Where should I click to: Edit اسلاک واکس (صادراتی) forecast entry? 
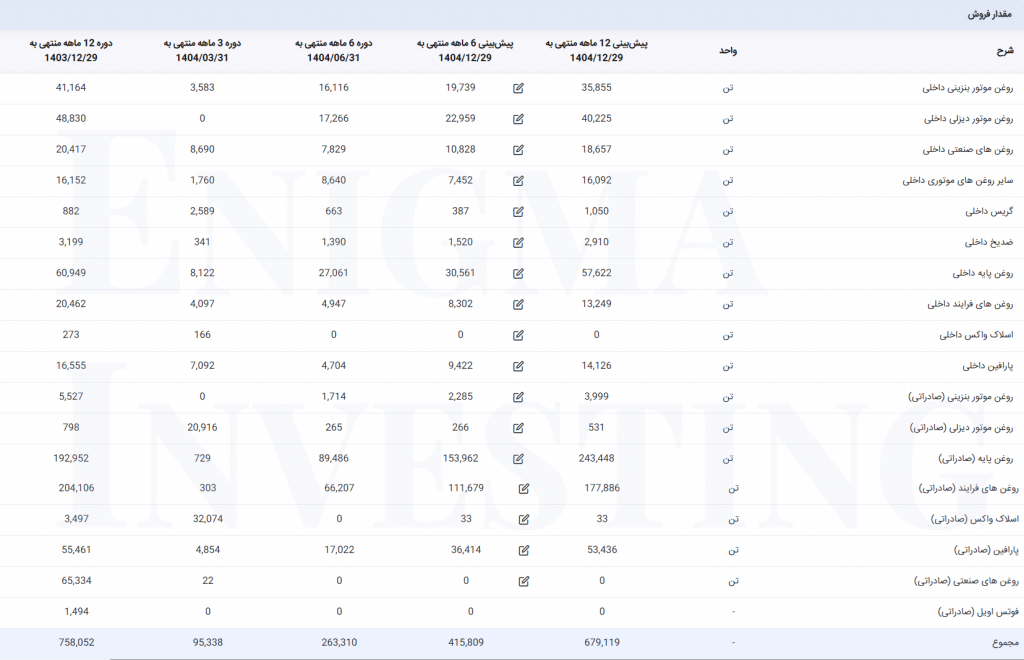[x=524, y=519]
